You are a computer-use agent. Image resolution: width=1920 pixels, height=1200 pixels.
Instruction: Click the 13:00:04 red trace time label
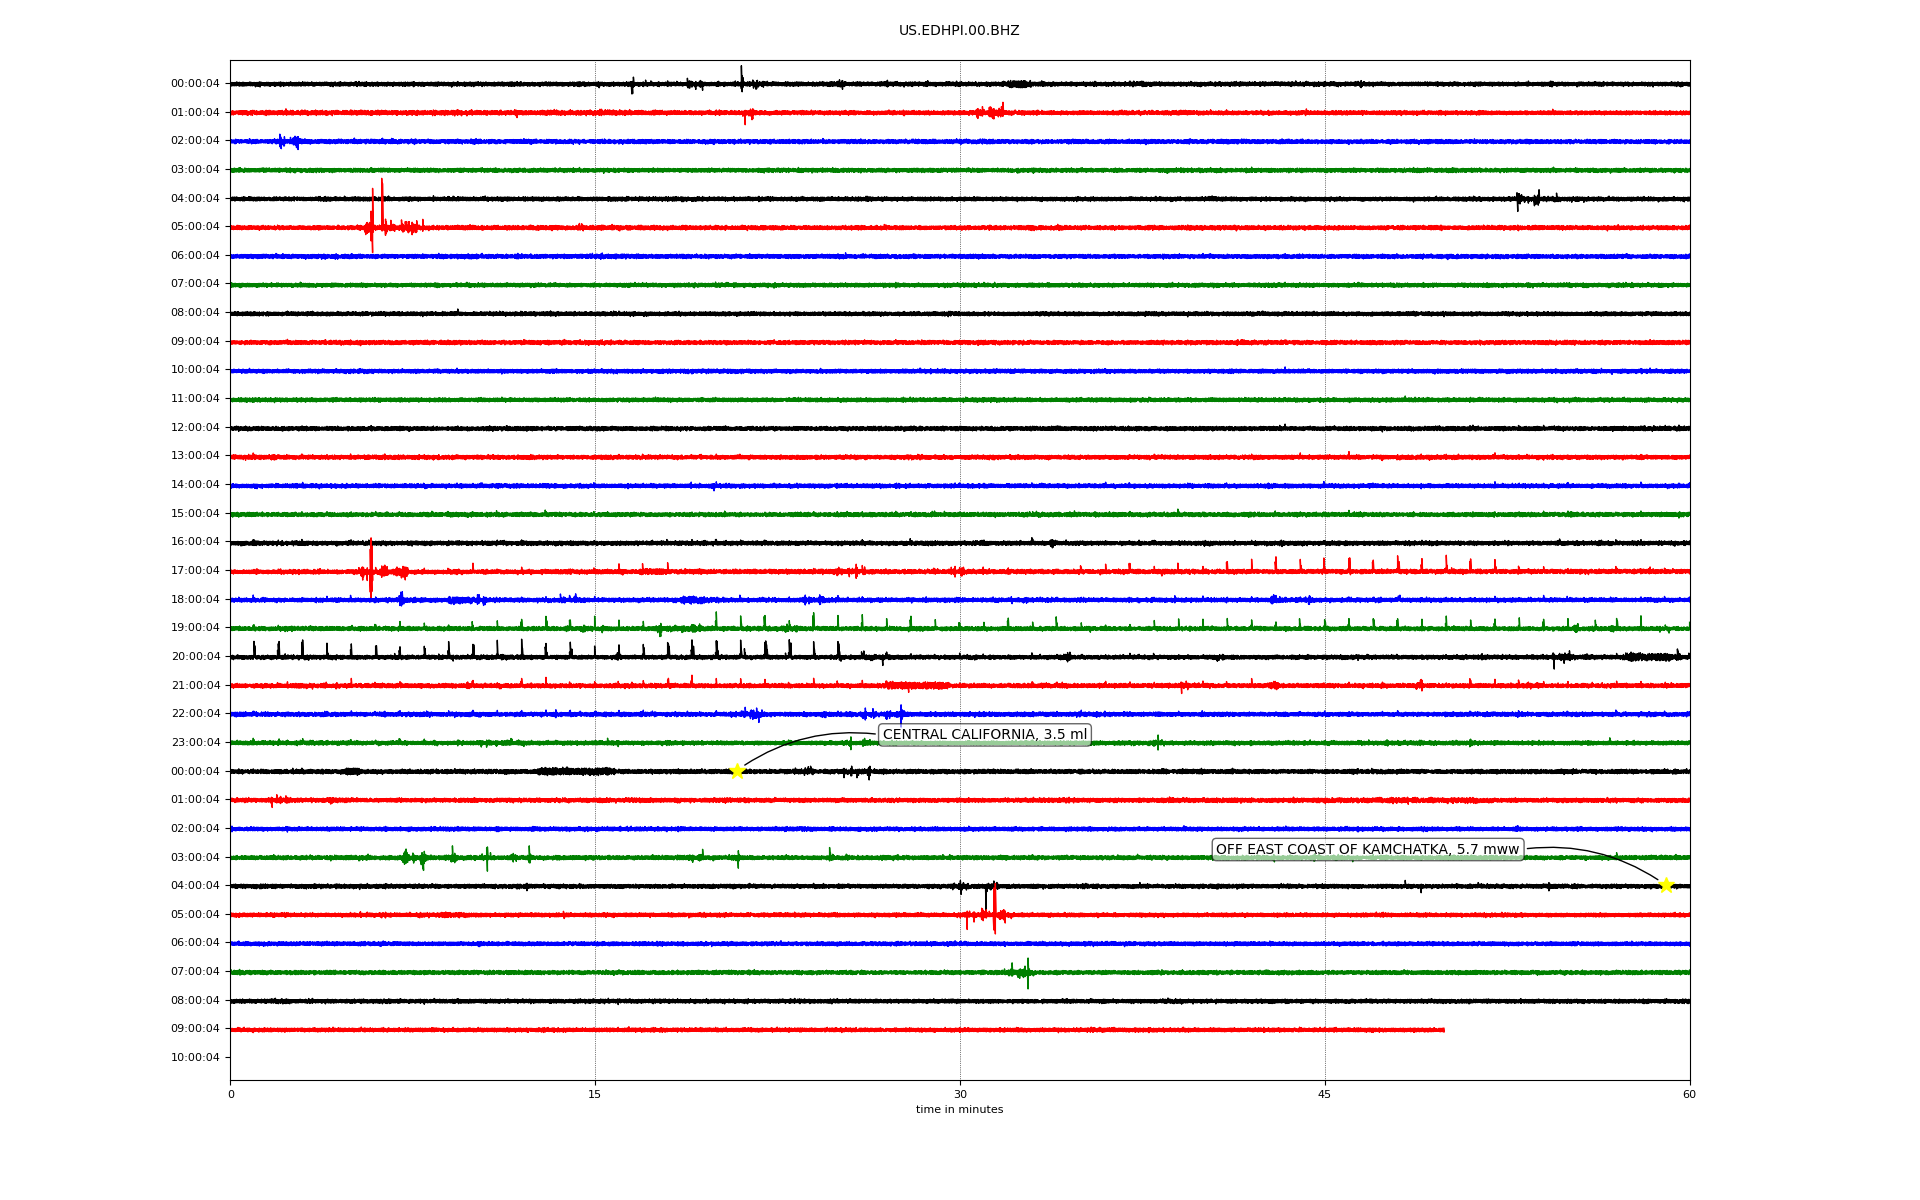click(x=195, y=456)
